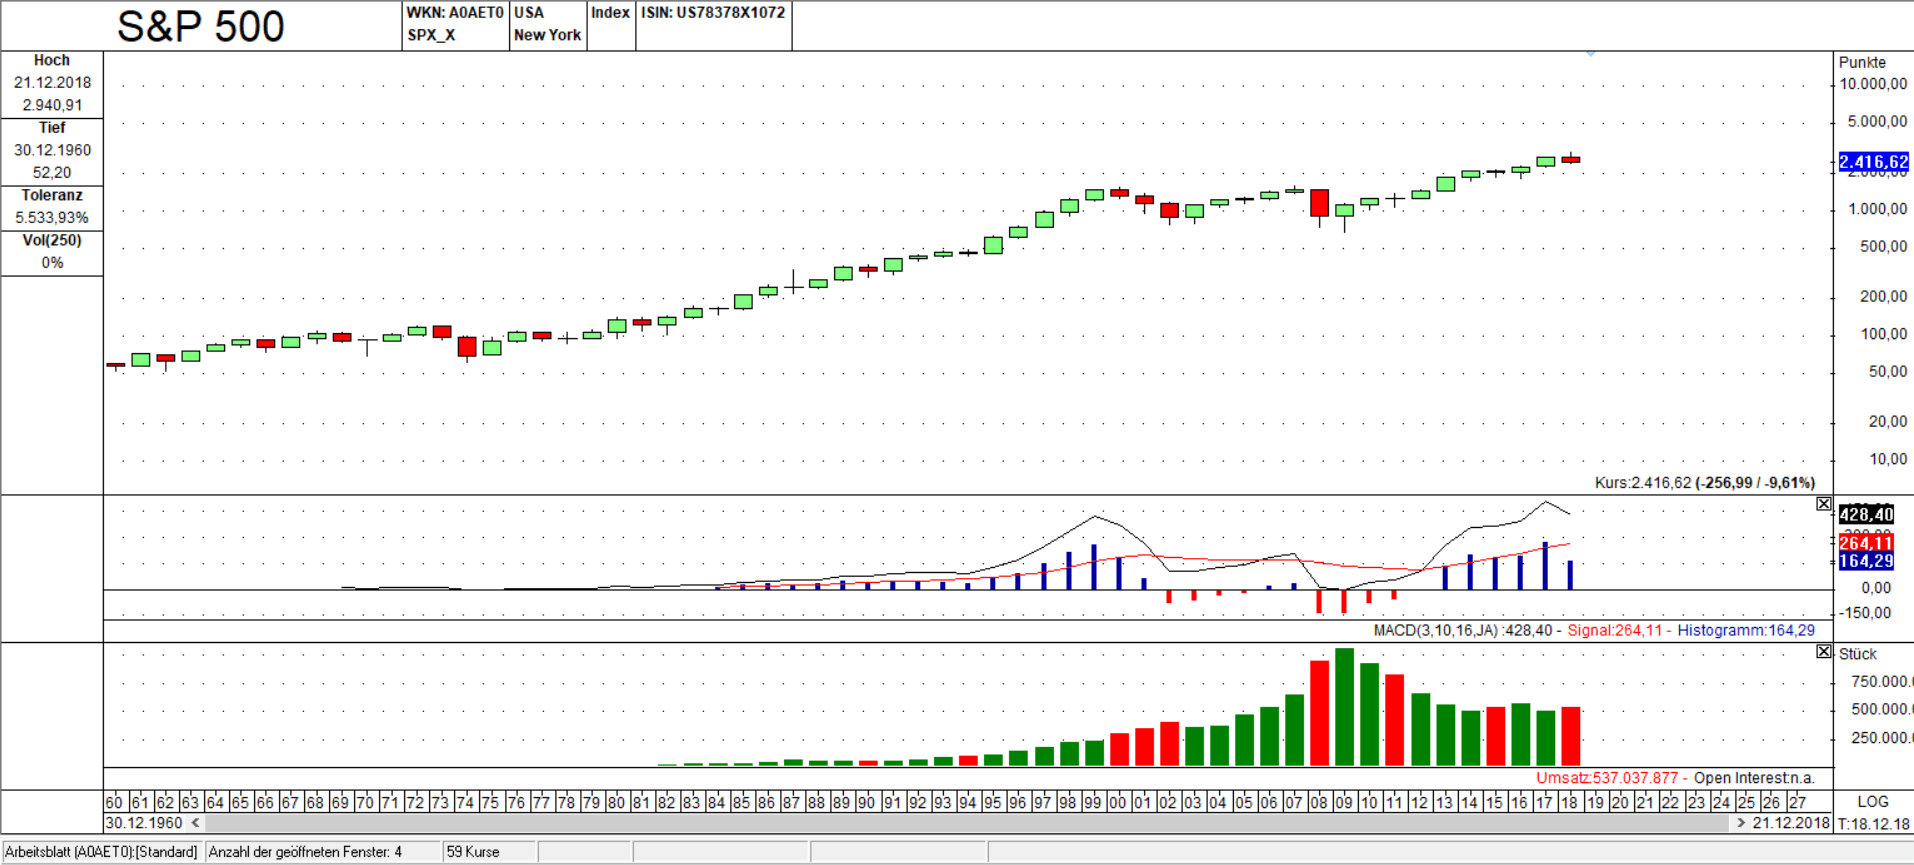Click the red signal value tag 264,11
This screenshot has height=865, width=1914.
click(1866, 543)
